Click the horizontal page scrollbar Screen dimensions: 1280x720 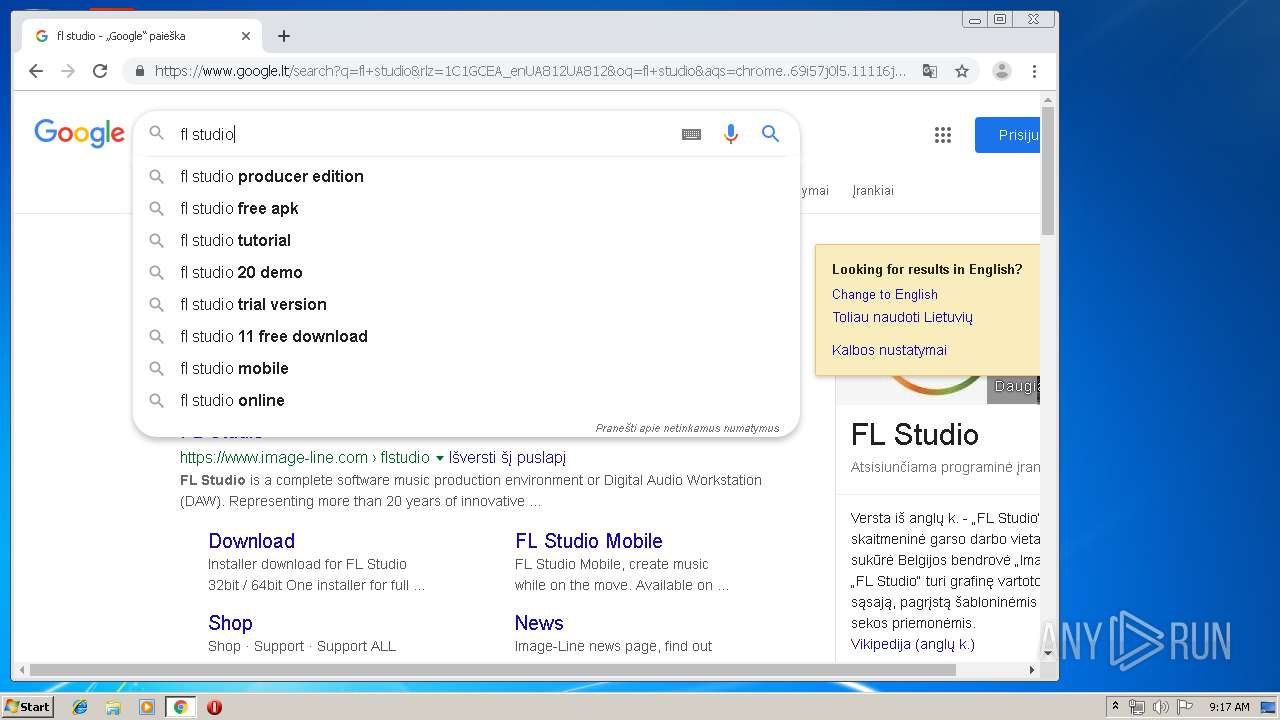[x=492, y=670]
